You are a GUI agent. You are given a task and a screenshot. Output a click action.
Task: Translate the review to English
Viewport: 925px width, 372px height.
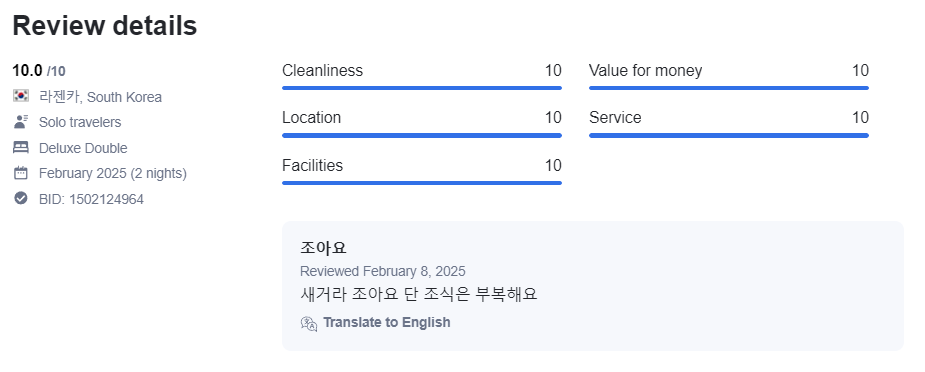(x=386, y=322)
